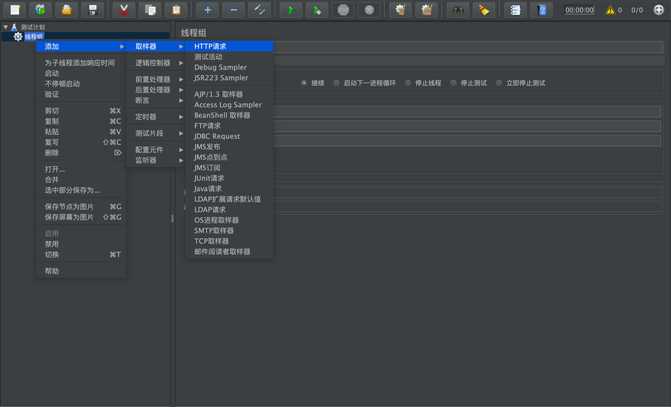Choose Java请求 menu entry
The width and height of the screenshot is (671, 407).
230,189
